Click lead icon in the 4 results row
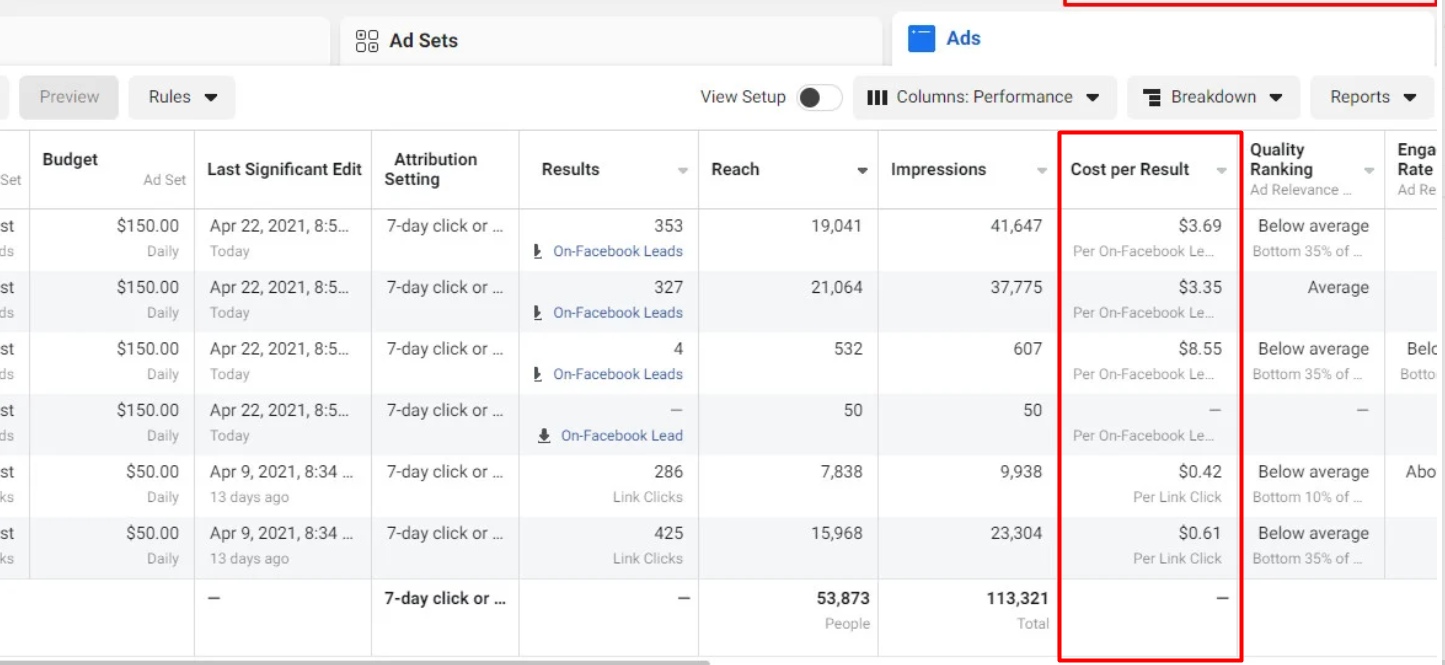1445x665 pixels. 538,374
